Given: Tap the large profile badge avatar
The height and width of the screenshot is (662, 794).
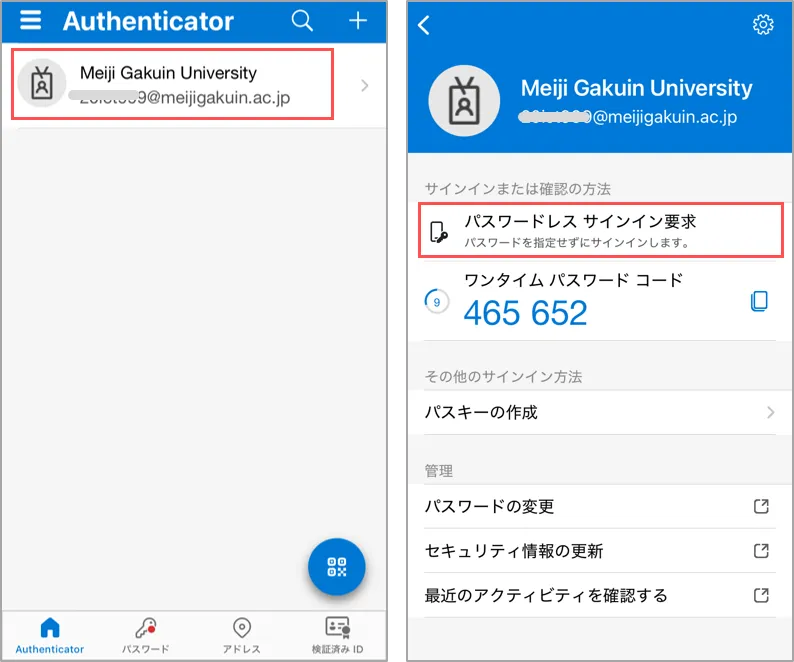Looking at the screenshot, I should [464, 100].
